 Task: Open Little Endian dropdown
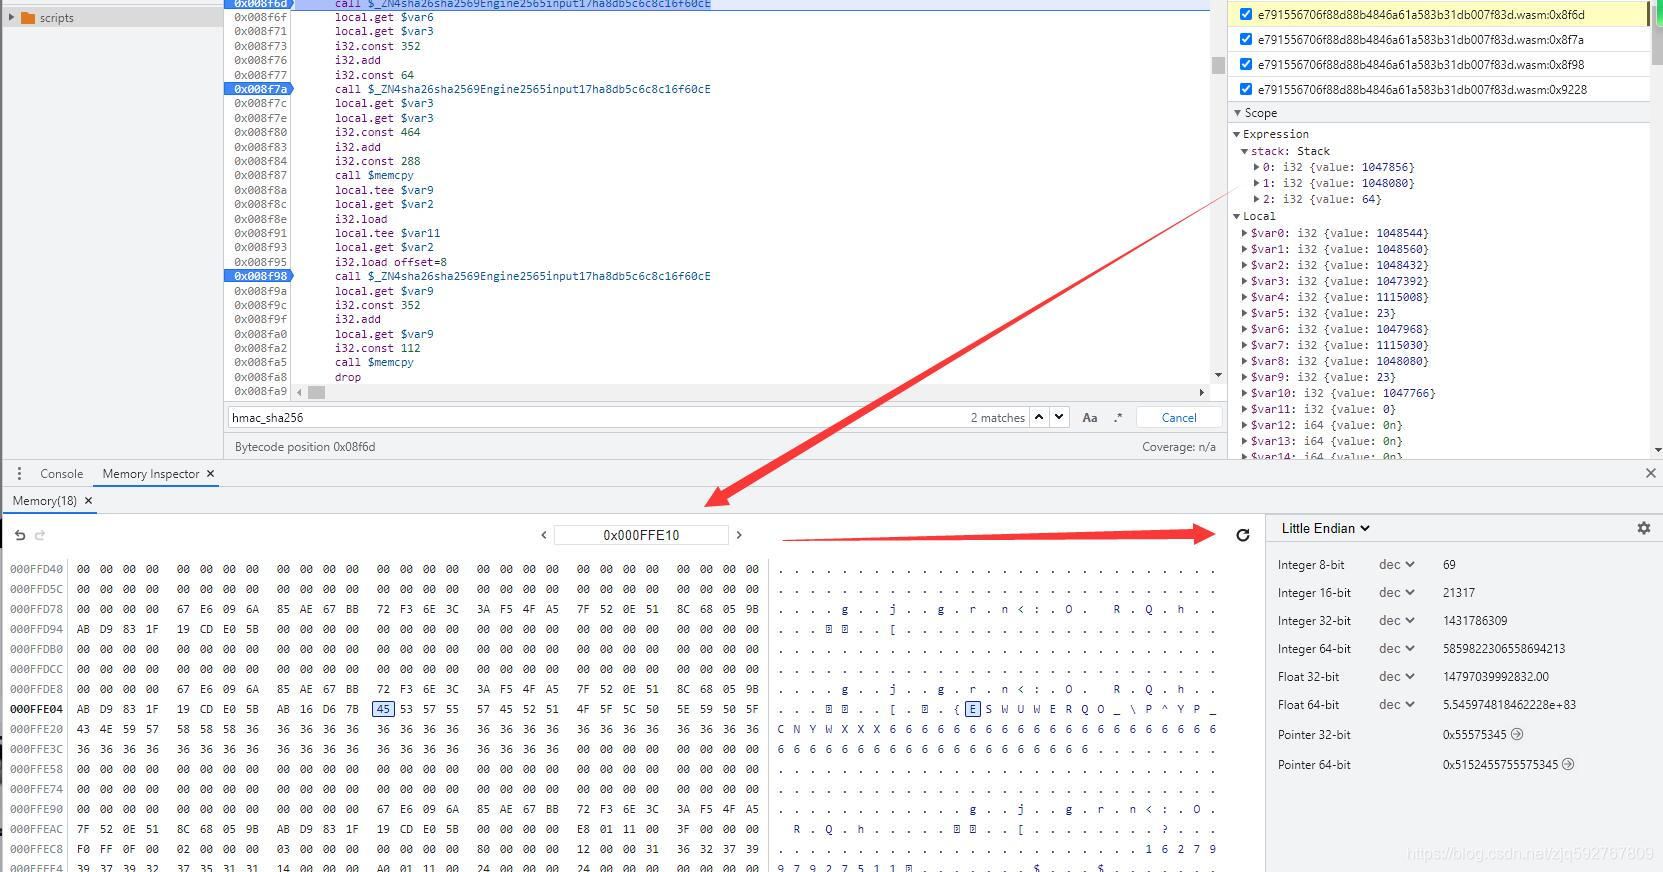[1325, 528]
